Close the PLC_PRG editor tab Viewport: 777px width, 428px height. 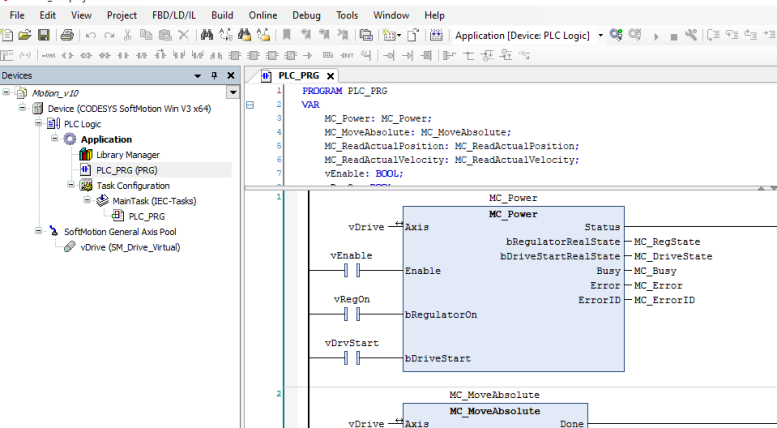[x=329, y=76]
